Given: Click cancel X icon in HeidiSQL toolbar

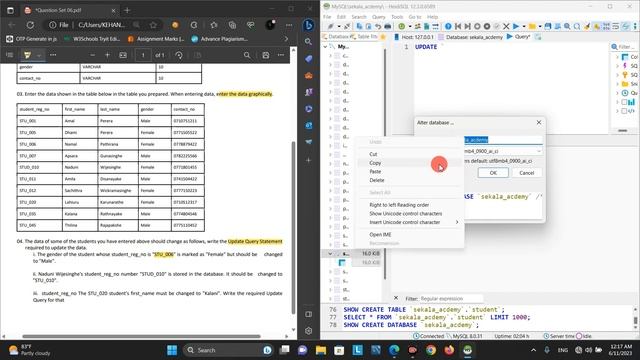Looking at the screenshot, I should [x=506, y=27].
